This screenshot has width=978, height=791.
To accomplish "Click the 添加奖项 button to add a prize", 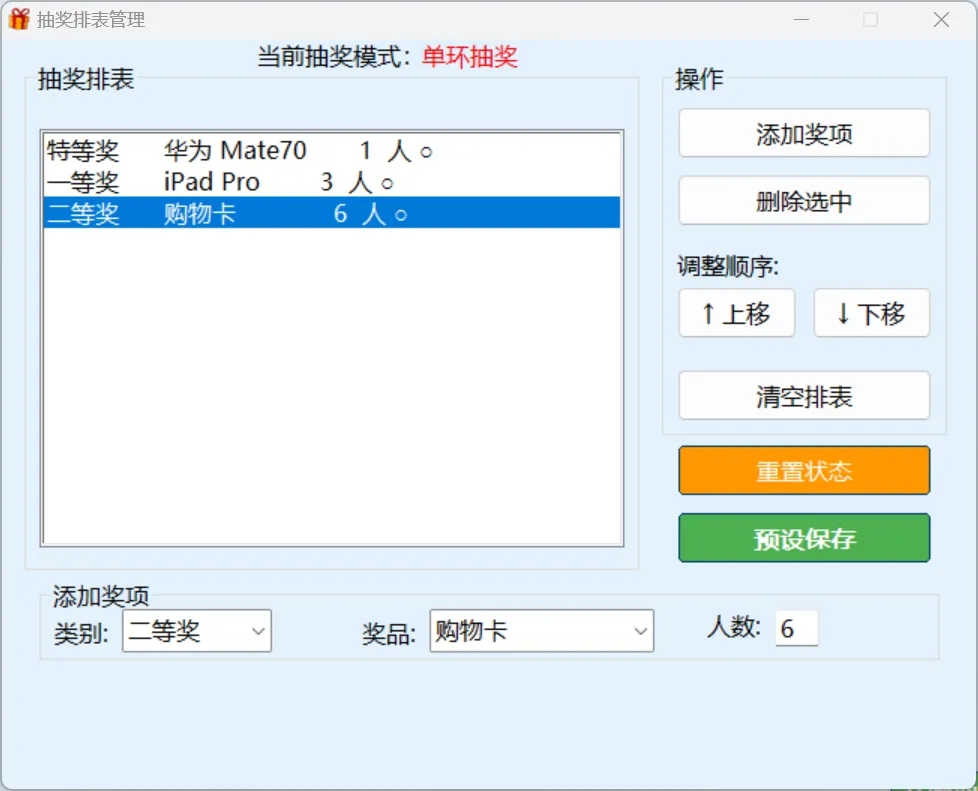I will [x=803, y=133].
